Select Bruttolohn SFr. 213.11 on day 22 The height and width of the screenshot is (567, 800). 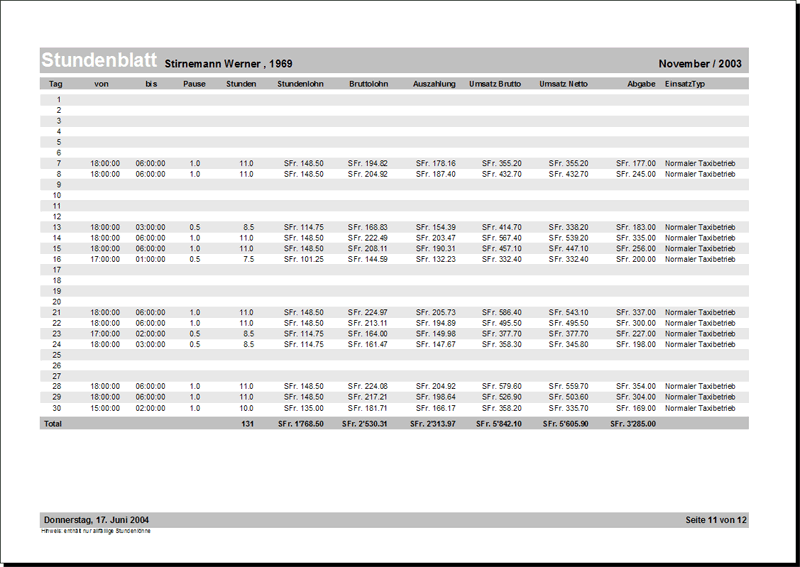click(368, 323)
